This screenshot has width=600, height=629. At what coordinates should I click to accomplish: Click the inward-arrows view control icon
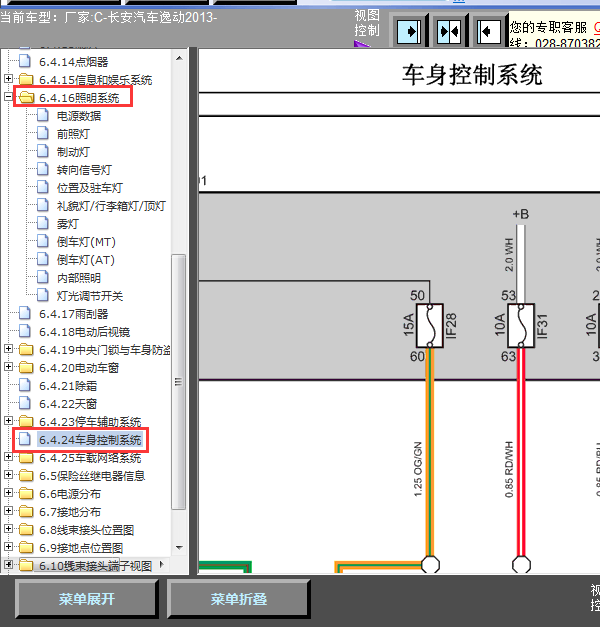click(x=449, y=31)
